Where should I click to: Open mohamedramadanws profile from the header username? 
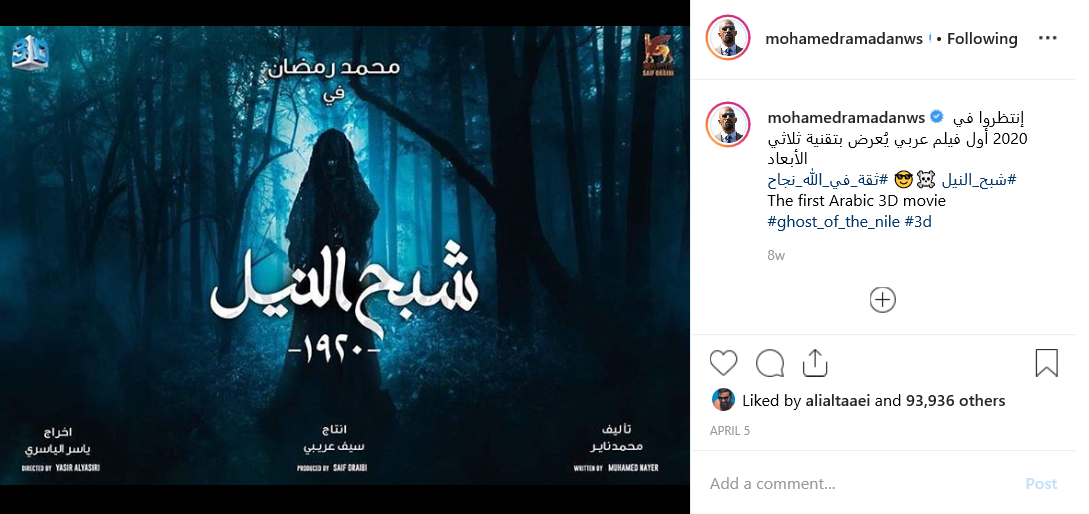(844, 39)
